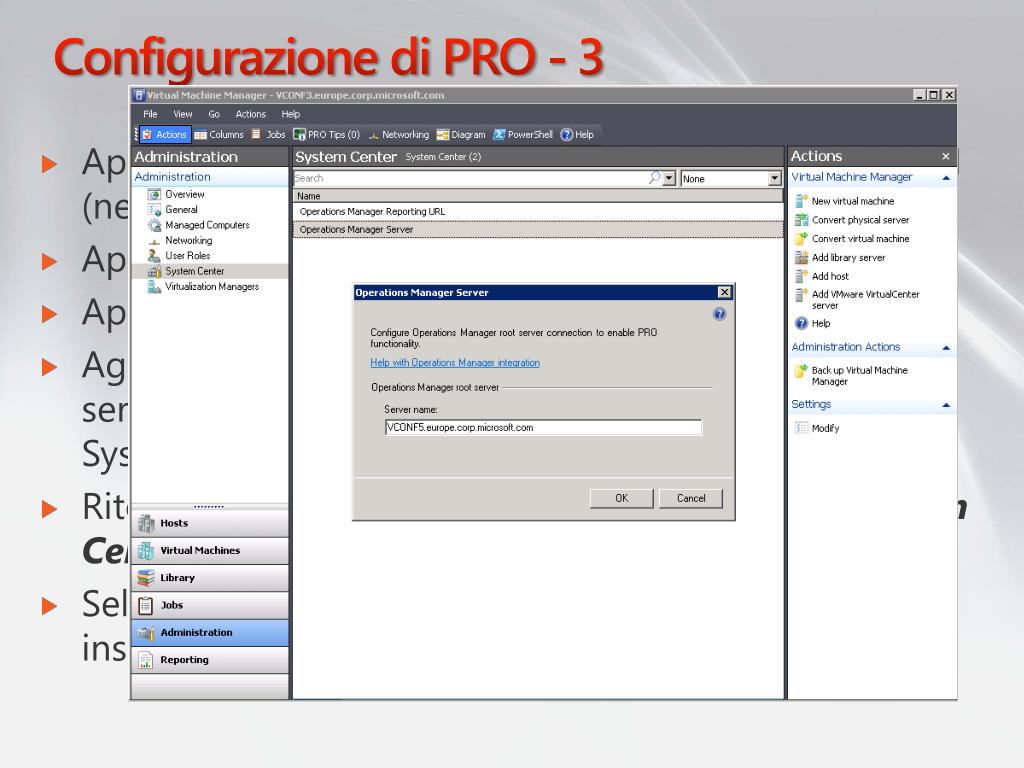Image resolution: width=1024 pixels, height=768 pixels.
Task: Click Back up Virtual Machine Manager
Action: click(852, 376)
